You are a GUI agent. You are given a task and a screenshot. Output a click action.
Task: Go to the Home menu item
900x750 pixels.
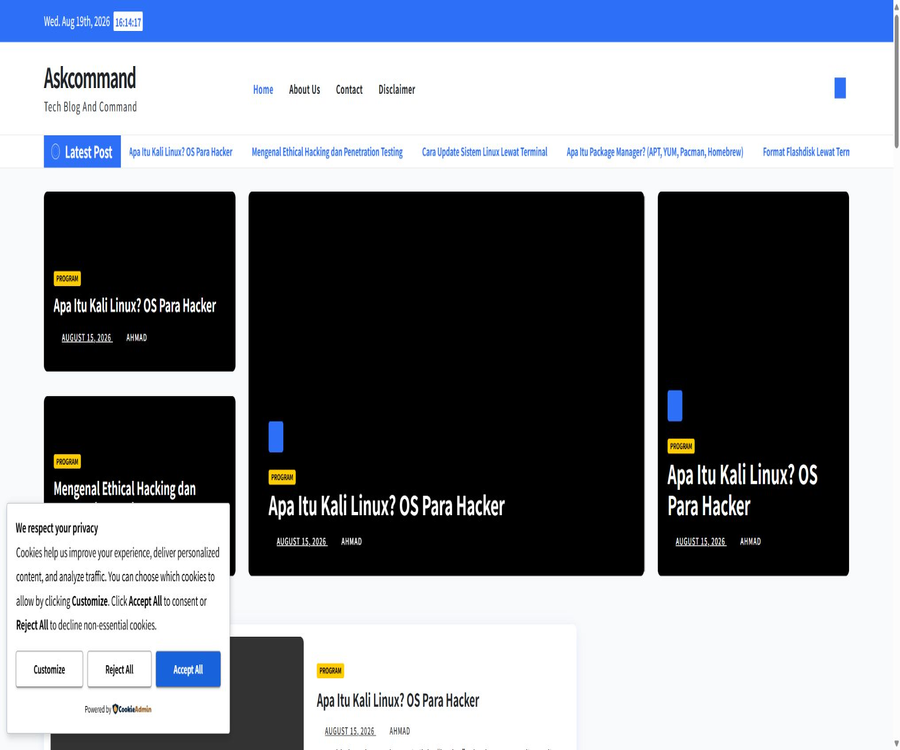point(263,90)
